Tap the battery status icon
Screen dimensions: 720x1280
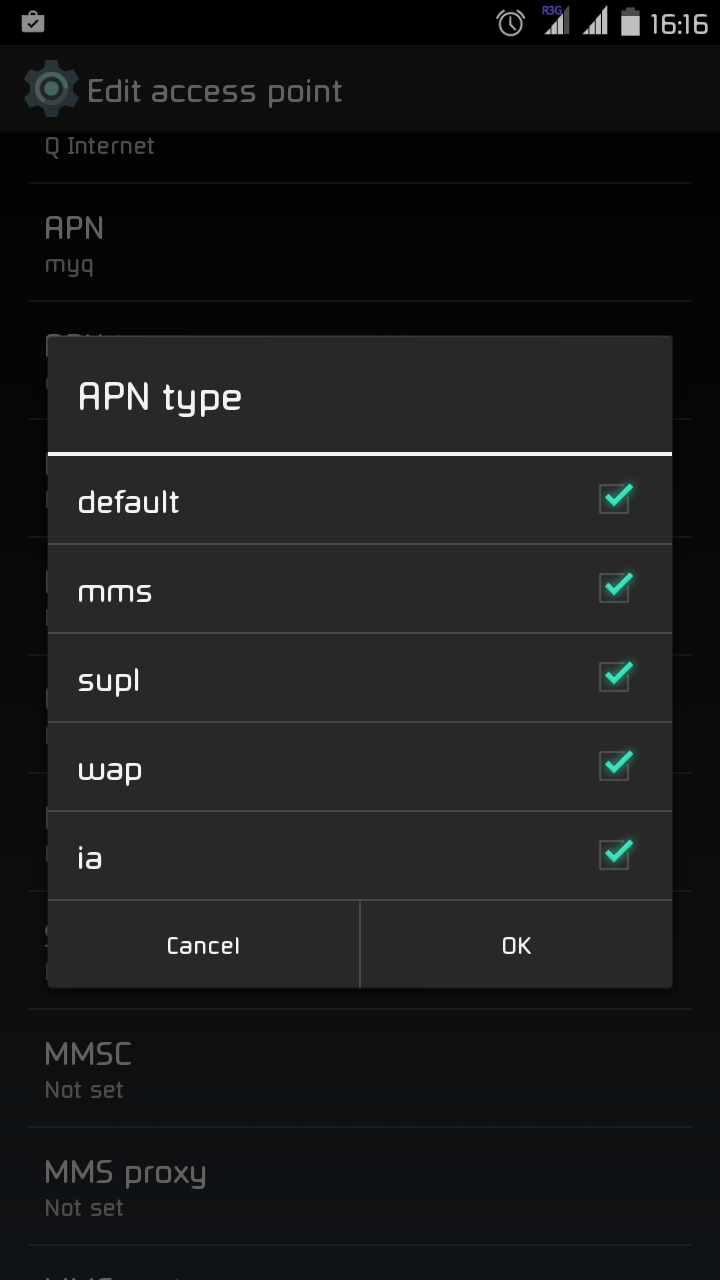(630, 22)
